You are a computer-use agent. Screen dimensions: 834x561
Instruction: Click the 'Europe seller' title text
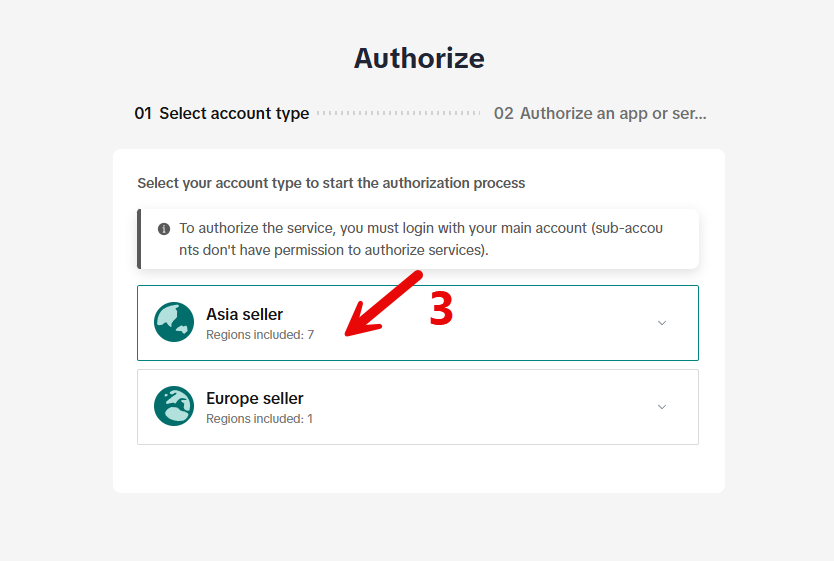254,398
